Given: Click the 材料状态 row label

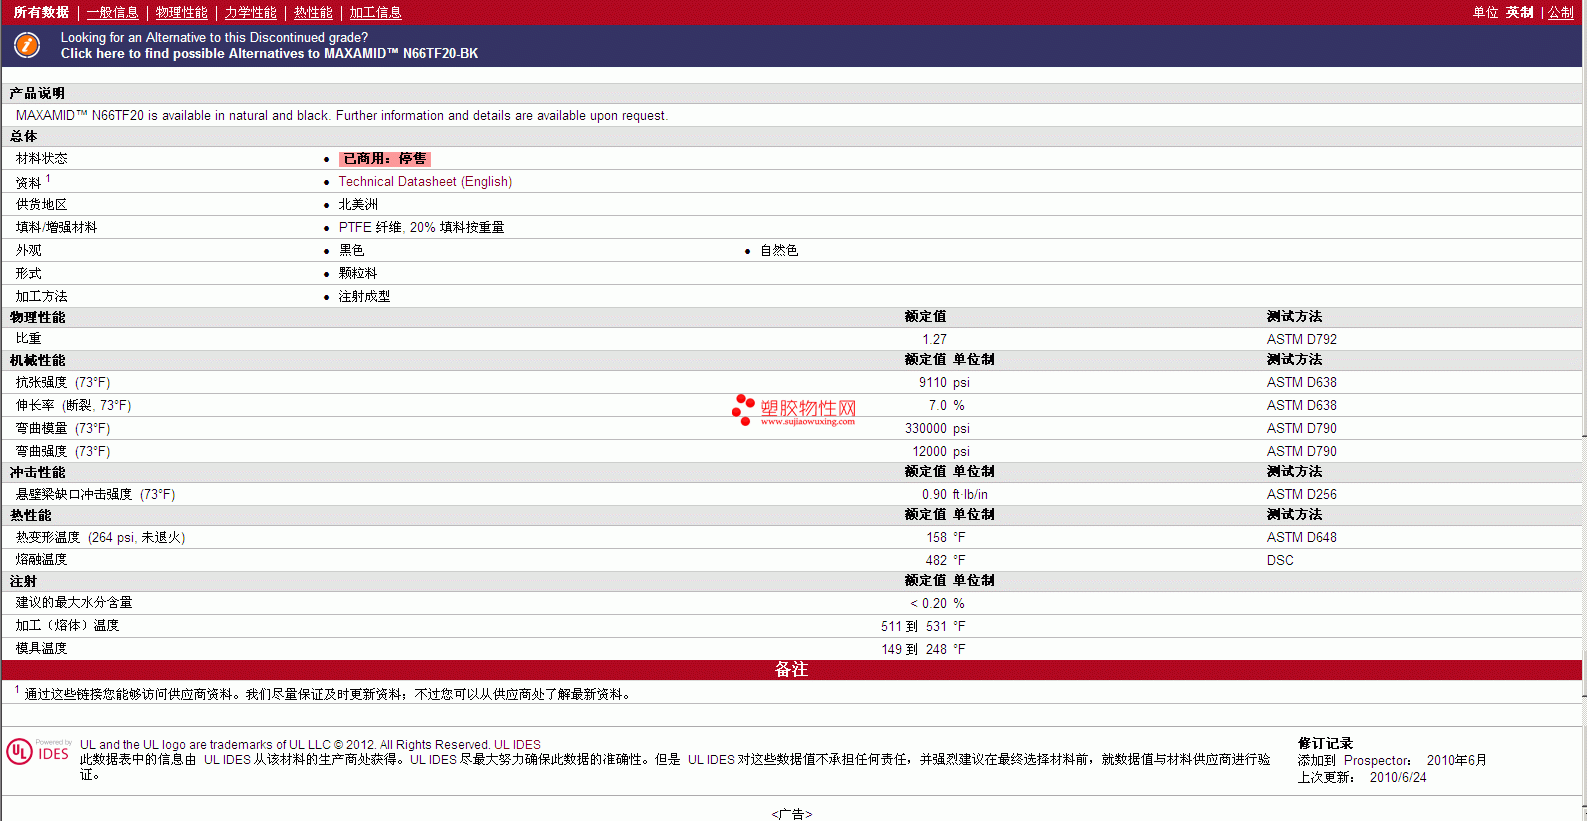Looking at the screenshot, I should point(42,159).
